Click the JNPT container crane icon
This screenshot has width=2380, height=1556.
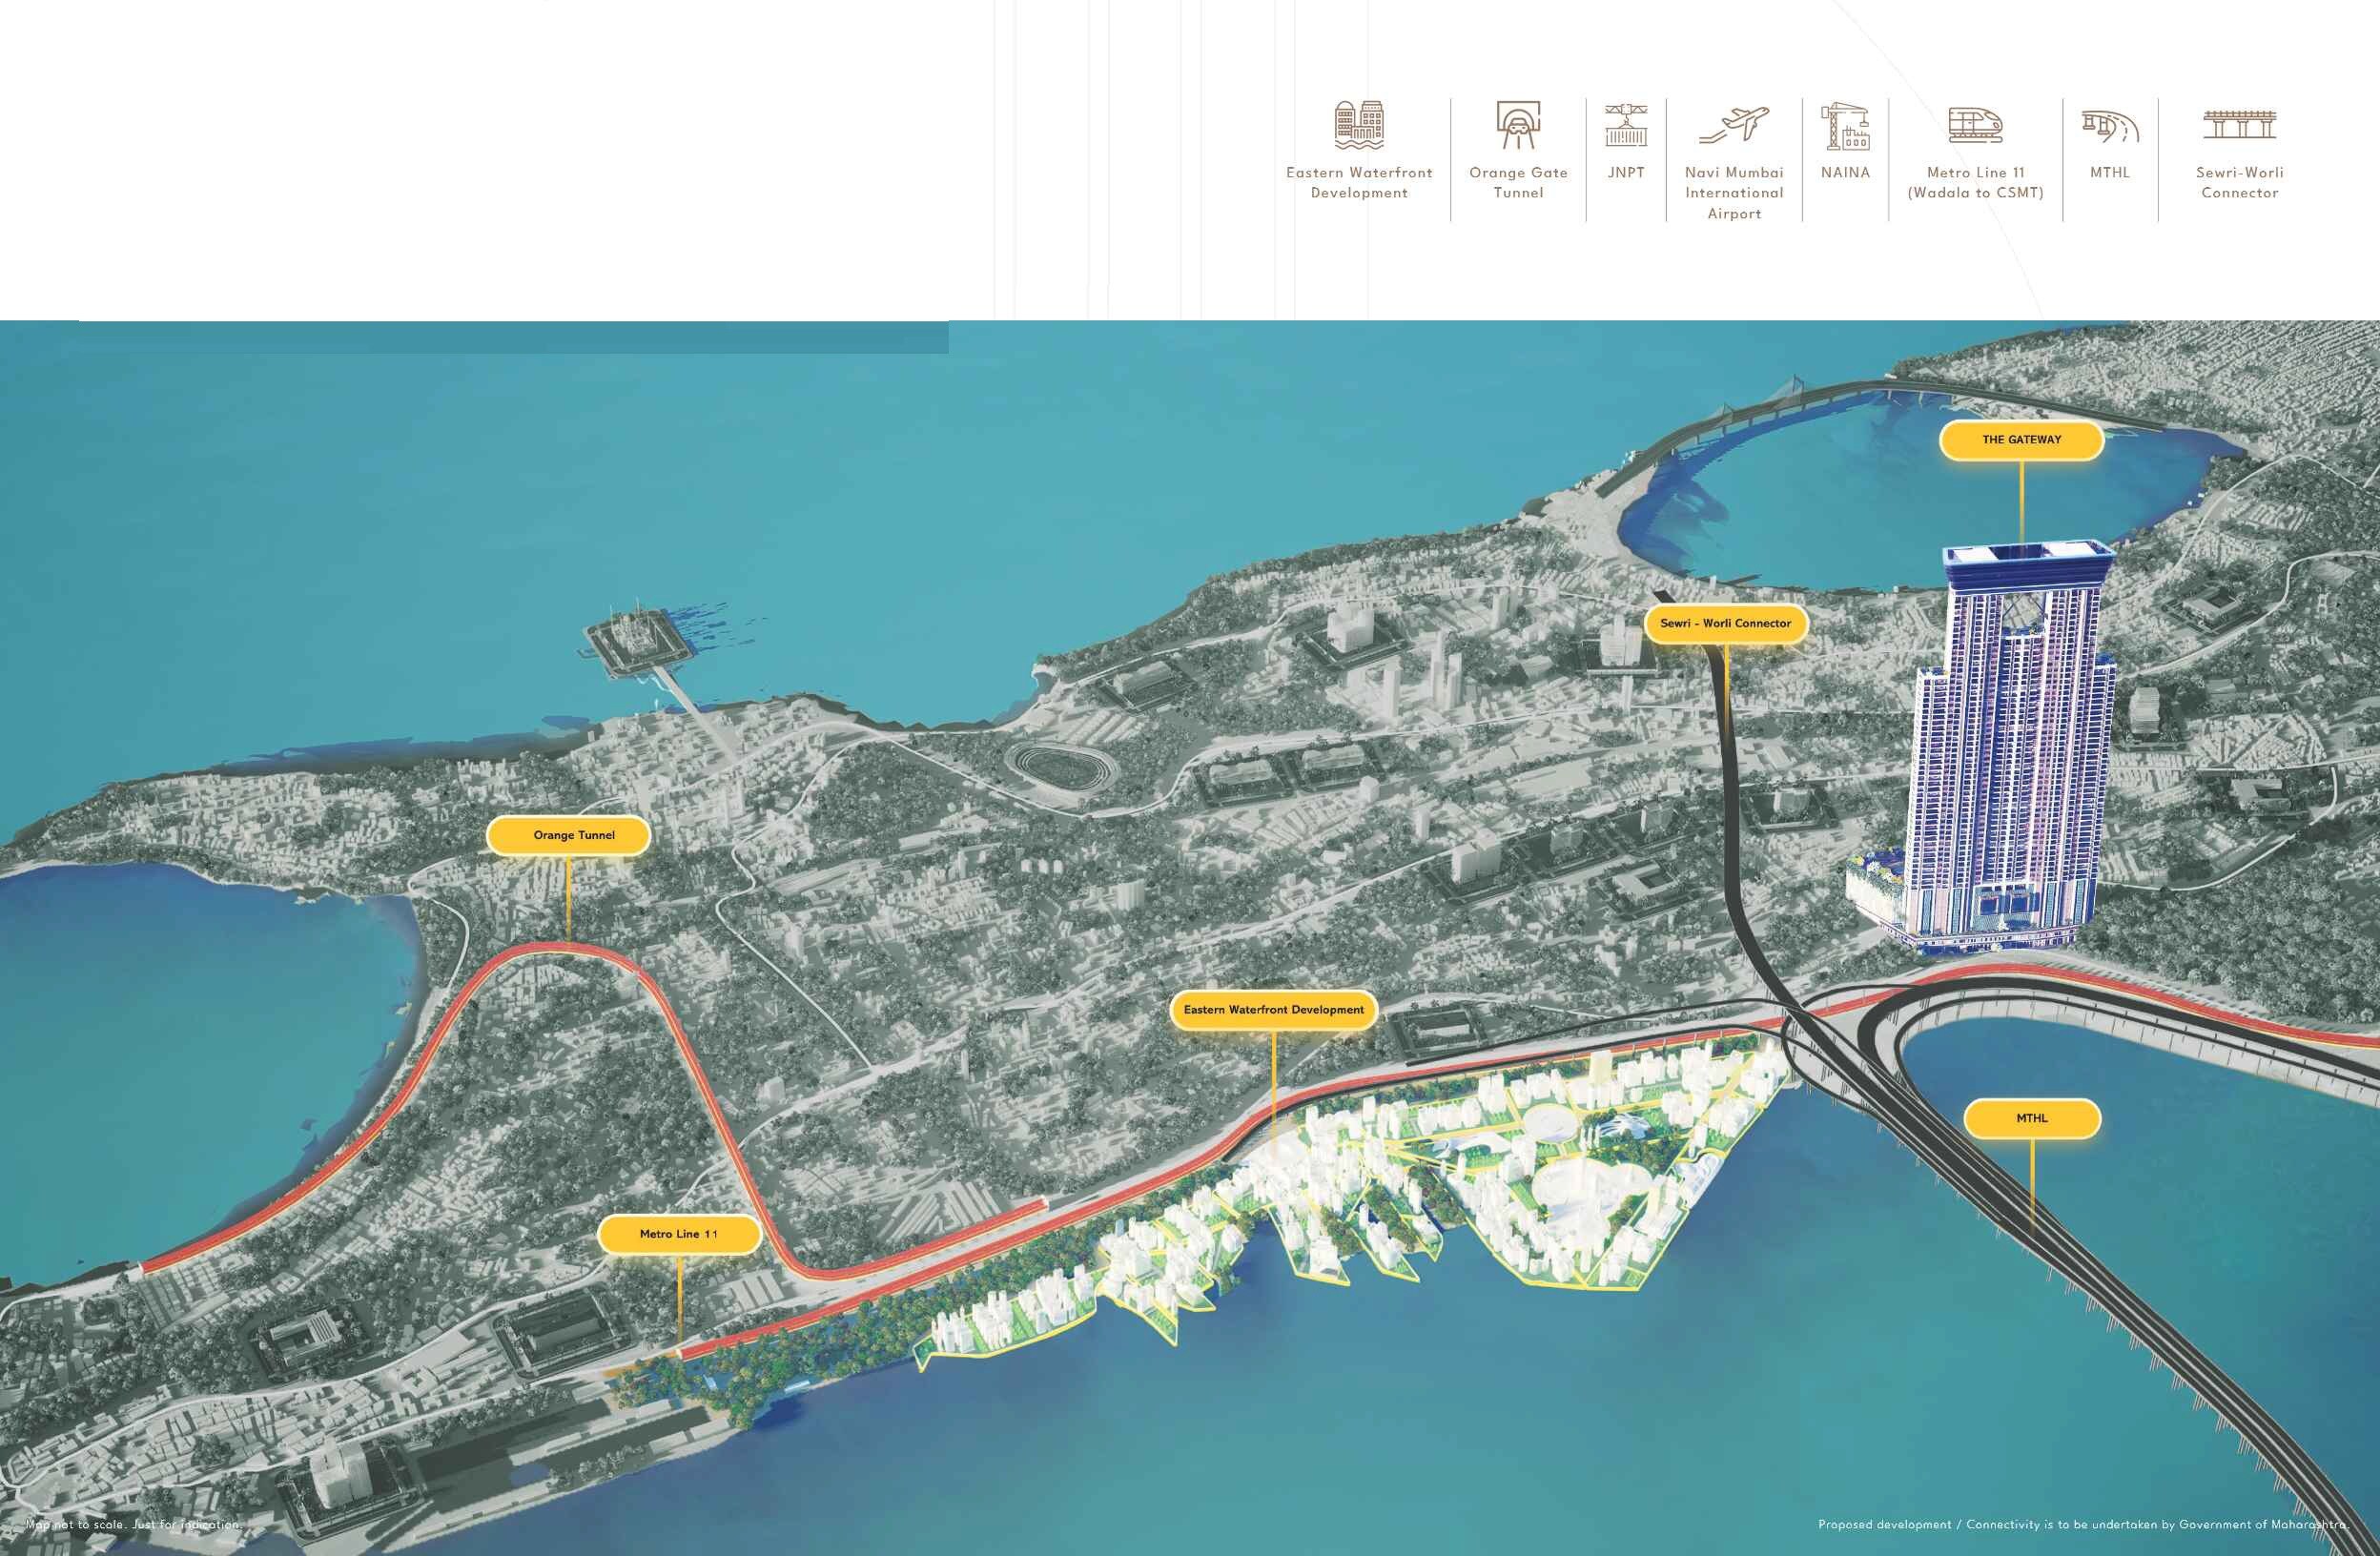(1626, 125)
